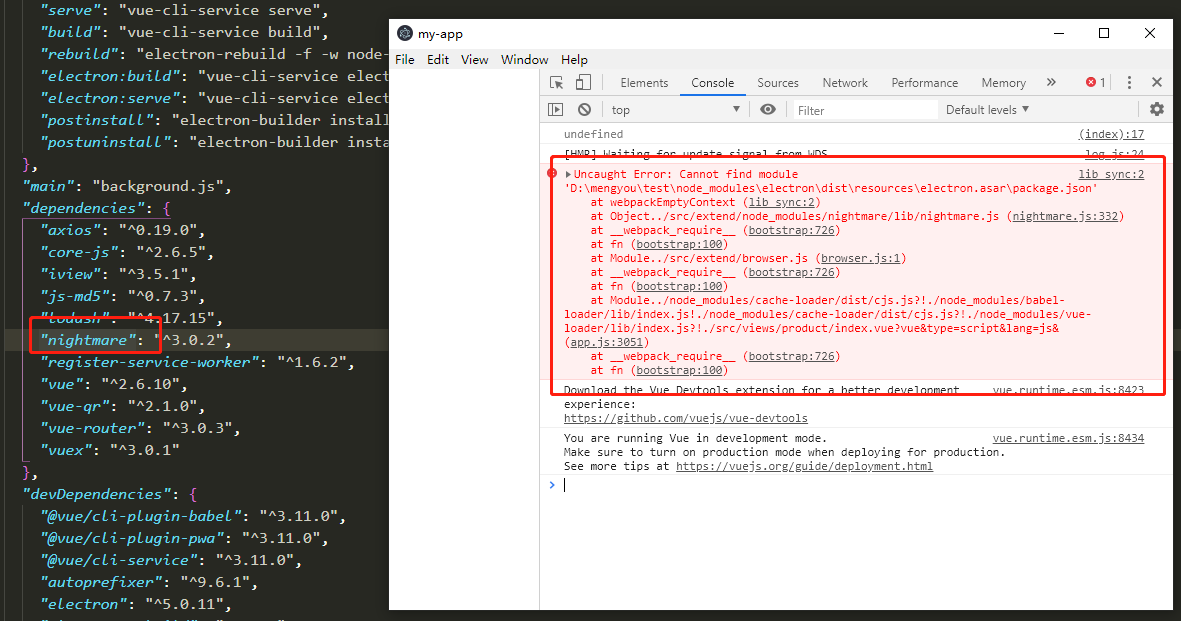The height and width of the screenshot is (621, 1181).
Task: Open the vue-devtools GitHub link
Action: [x=685, y=418]
